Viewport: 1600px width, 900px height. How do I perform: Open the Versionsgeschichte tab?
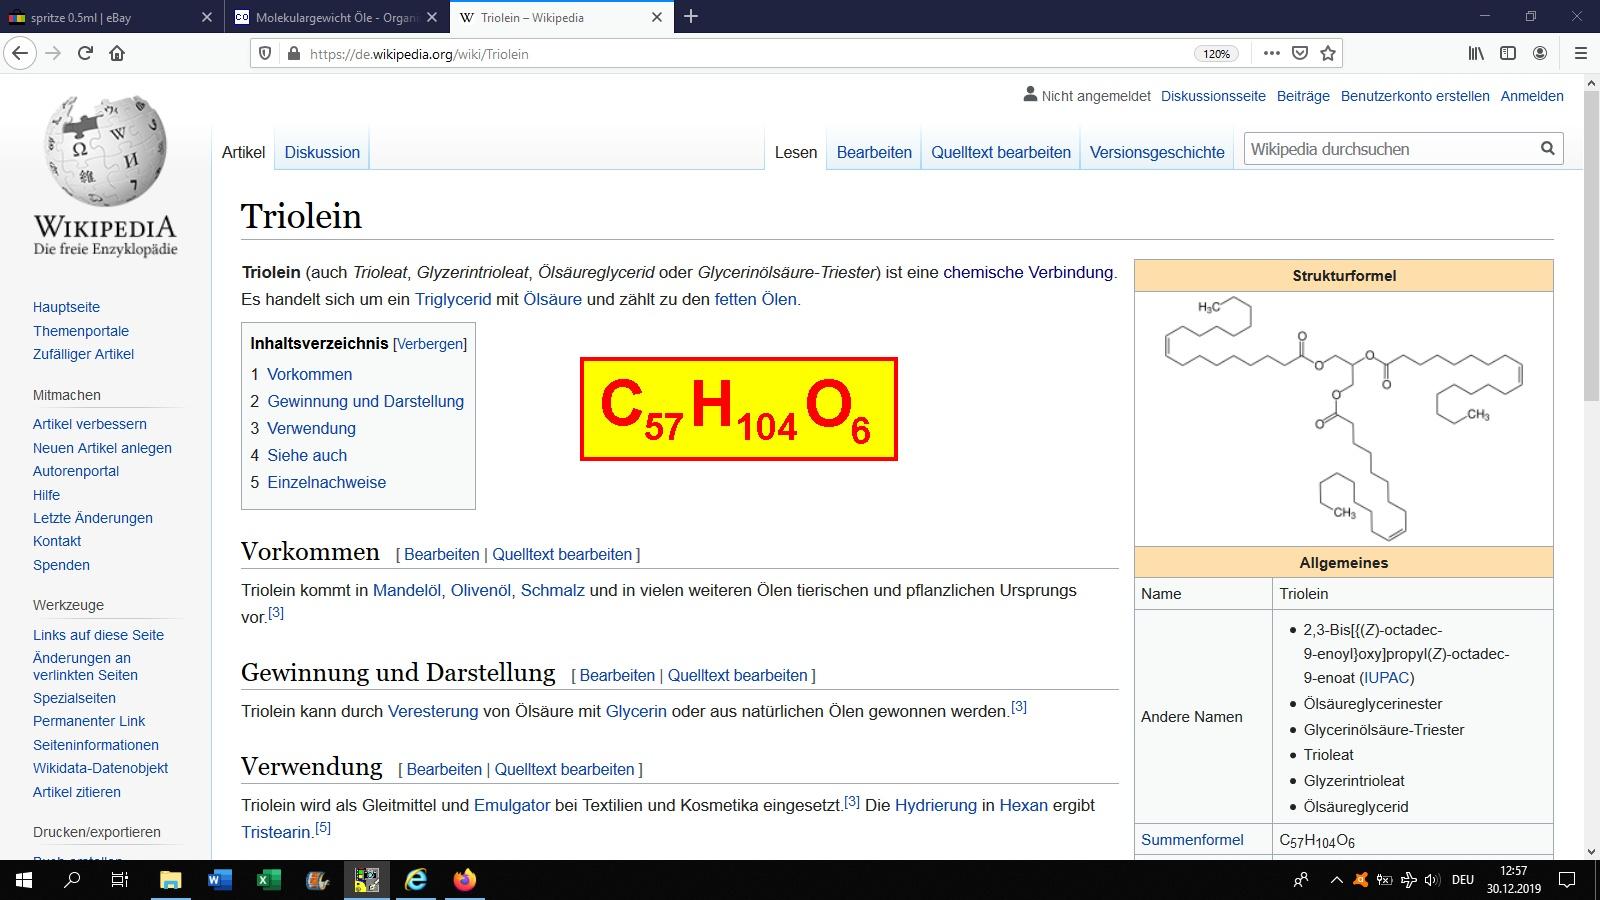coord(1157,152)
